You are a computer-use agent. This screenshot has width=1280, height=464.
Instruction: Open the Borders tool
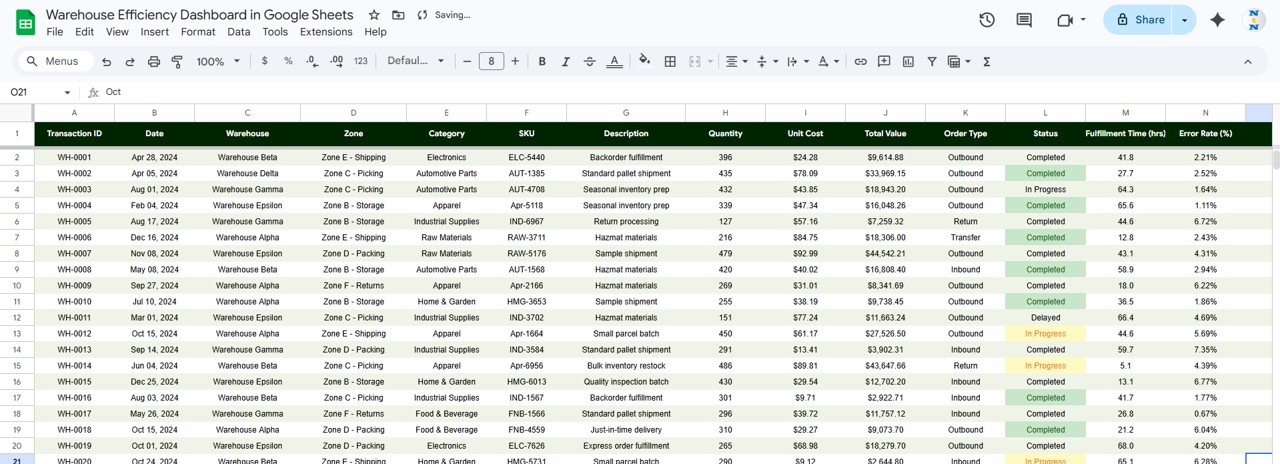pyautogui.click(x=670, y=61)
